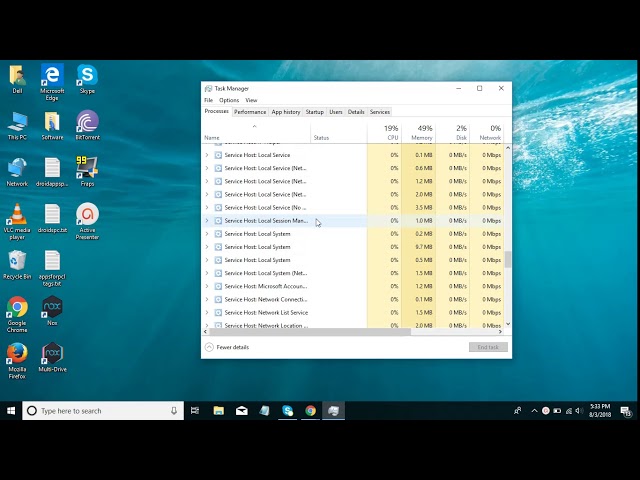The image size is (640, 480).
Task: Select the droidappsp text file icon
Action: [x=52, y=172]
